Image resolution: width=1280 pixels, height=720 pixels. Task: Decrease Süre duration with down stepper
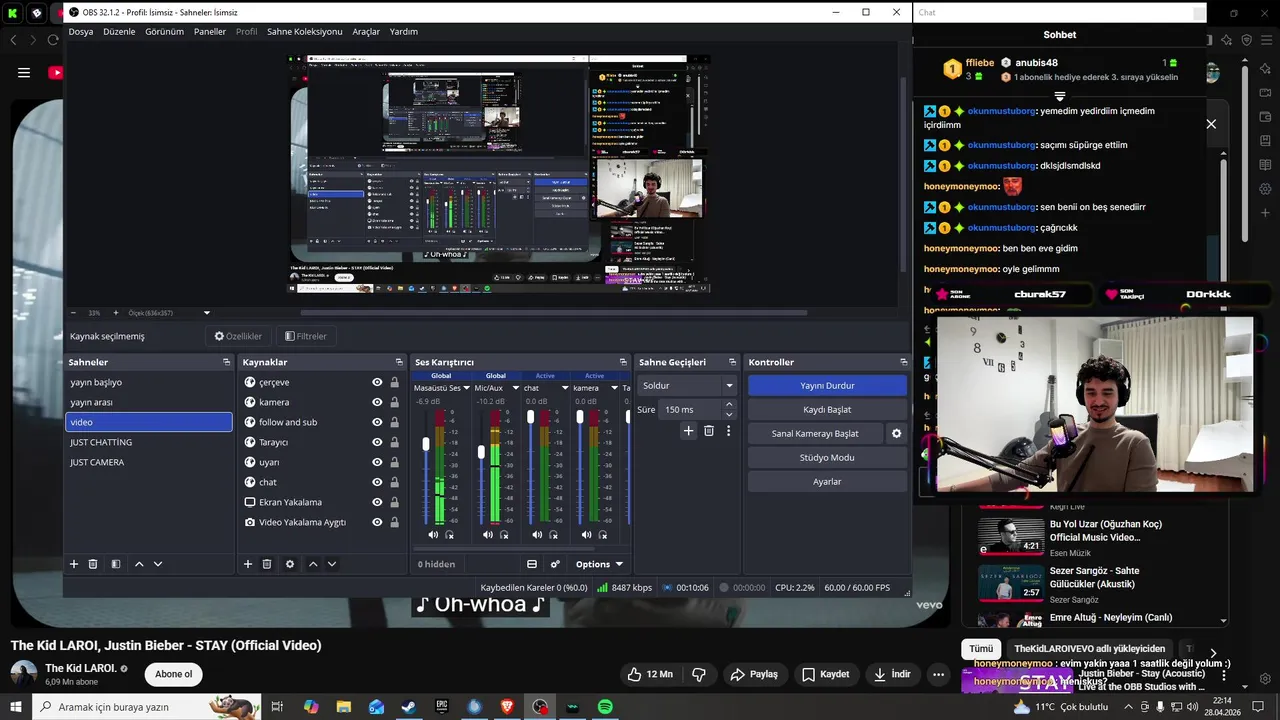[729, 414]
